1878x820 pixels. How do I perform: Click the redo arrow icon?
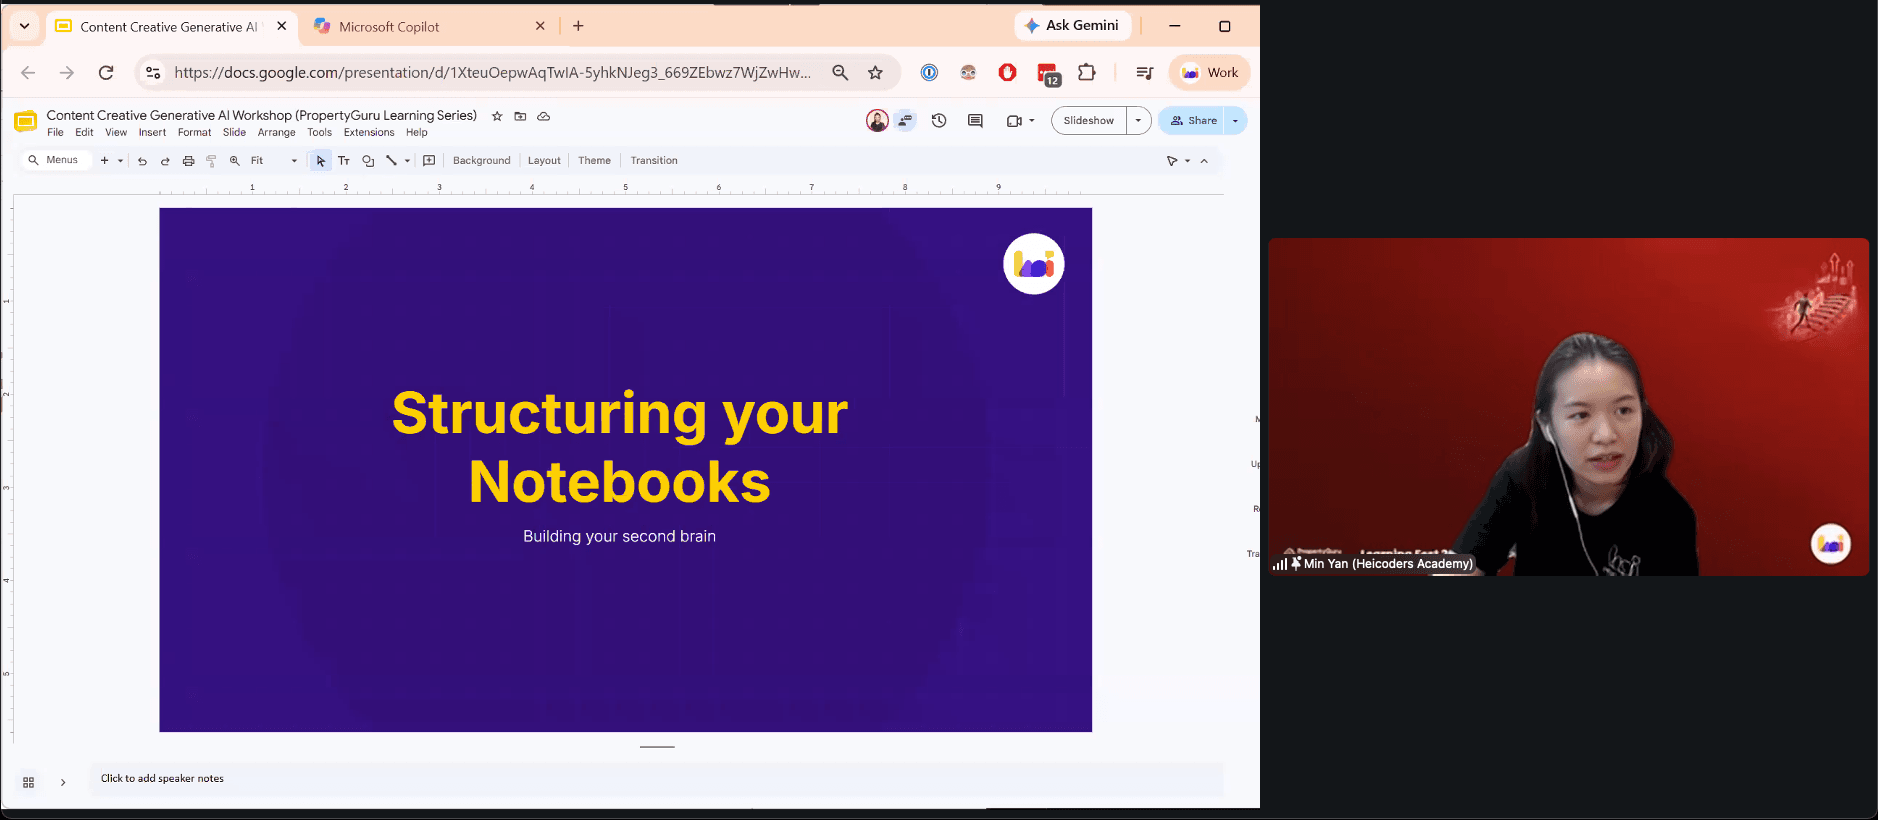(x=165, y=161)
